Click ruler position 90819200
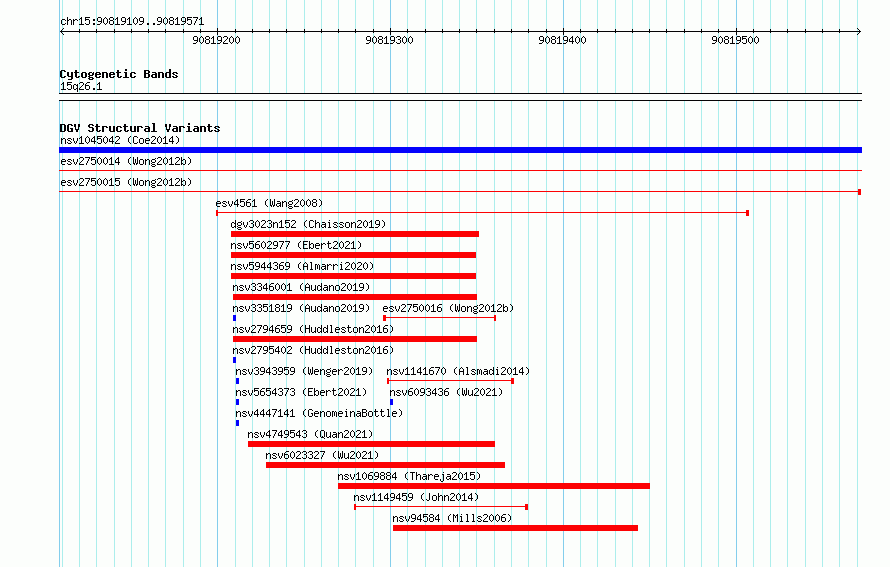 tap(216, 40)
